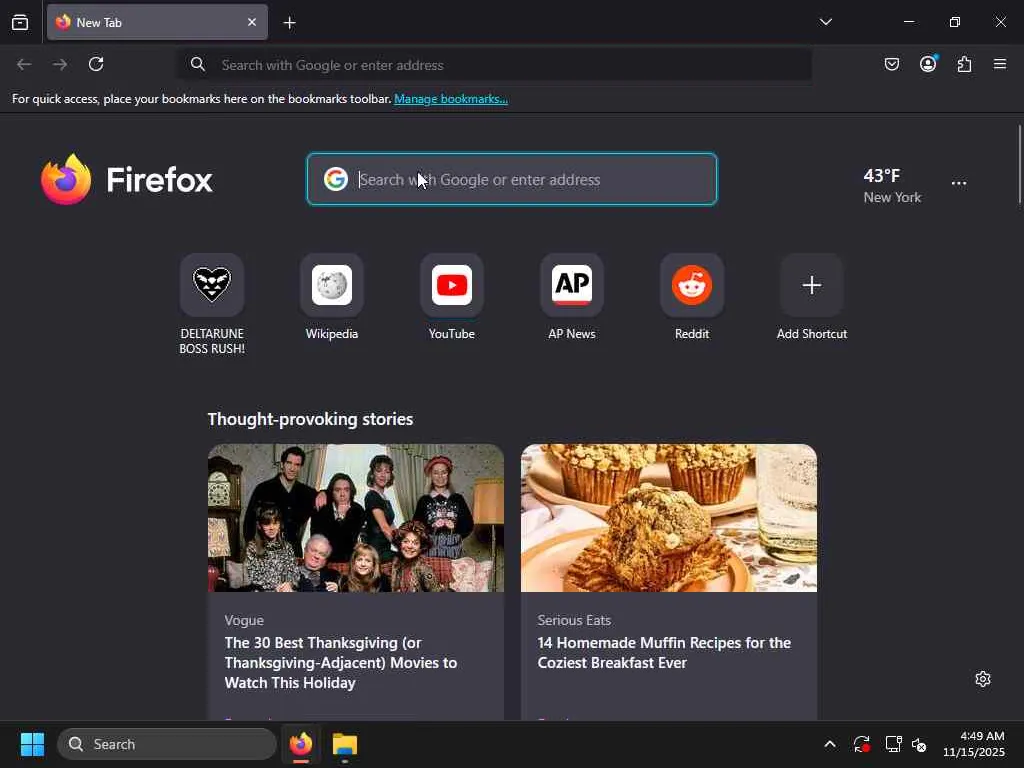This screenshot has width=1024, height=768.
Task: Open the Firefox View icon
Action: 20,22
